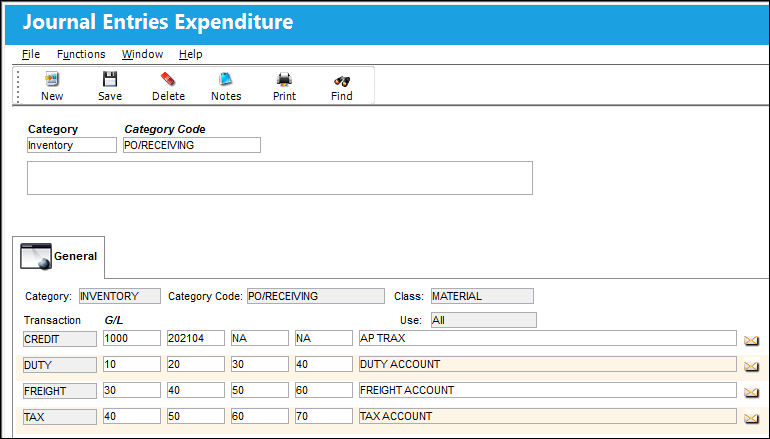Image resolution: width=770 pixels, height=439 pixels.
Task: Click the top Category Code field PO/RECEIVING
Action: [192, 145]
